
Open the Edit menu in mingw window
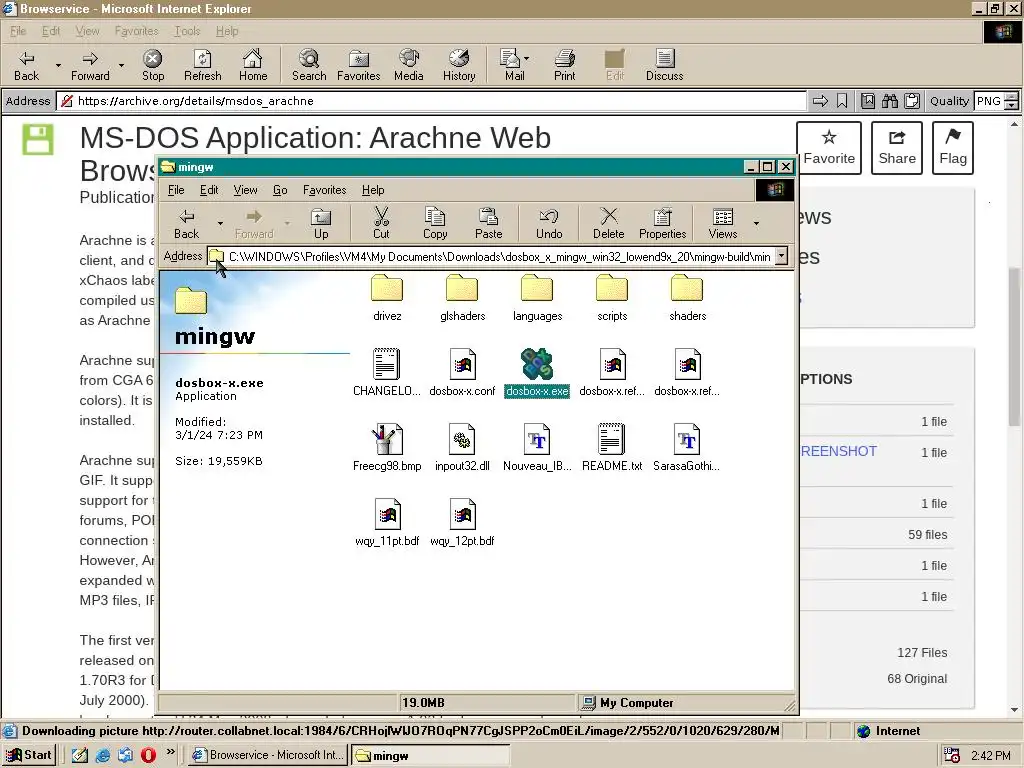click(209, 190)
